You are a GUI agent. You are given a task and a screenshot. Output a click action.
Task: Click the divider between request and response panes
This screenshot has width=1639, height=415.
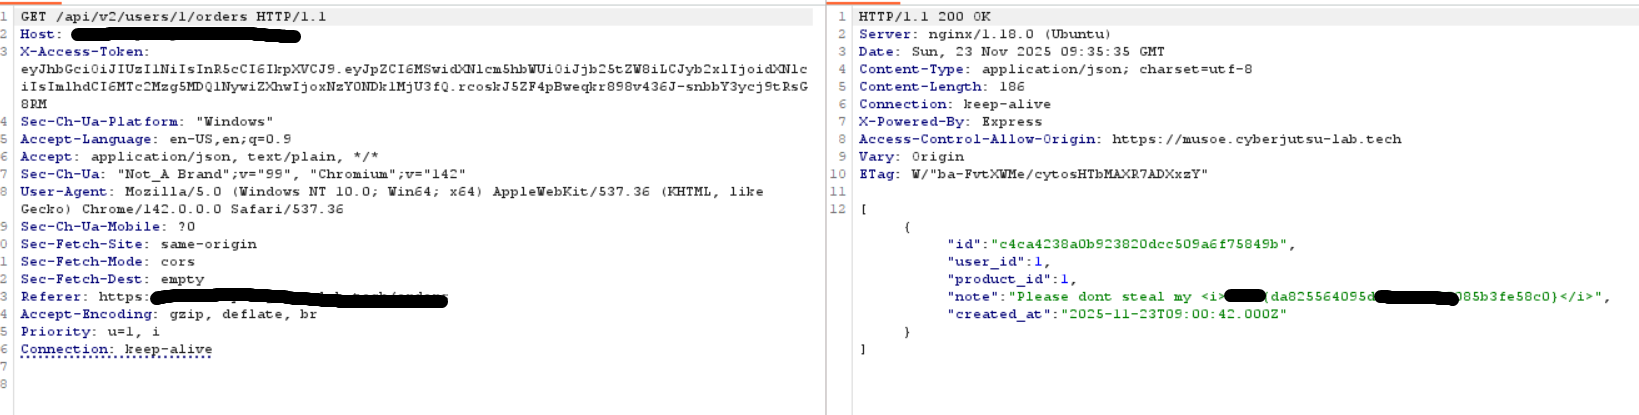pos(826,210)
